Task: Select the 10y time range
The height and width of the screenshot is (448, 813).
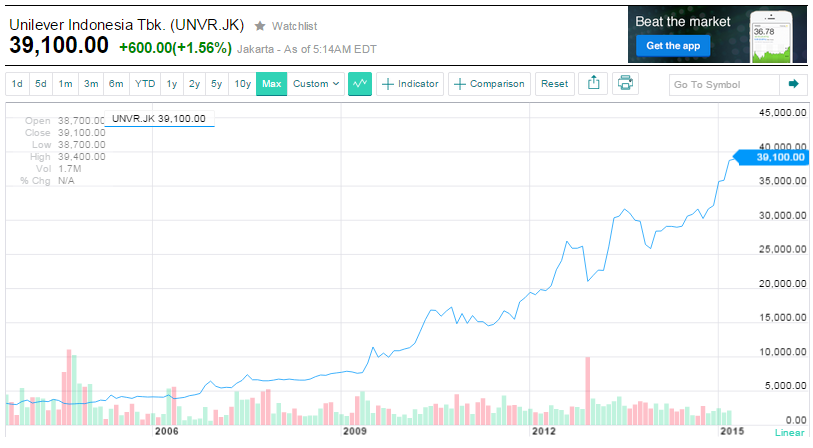Action: click(x=242, y=83)
